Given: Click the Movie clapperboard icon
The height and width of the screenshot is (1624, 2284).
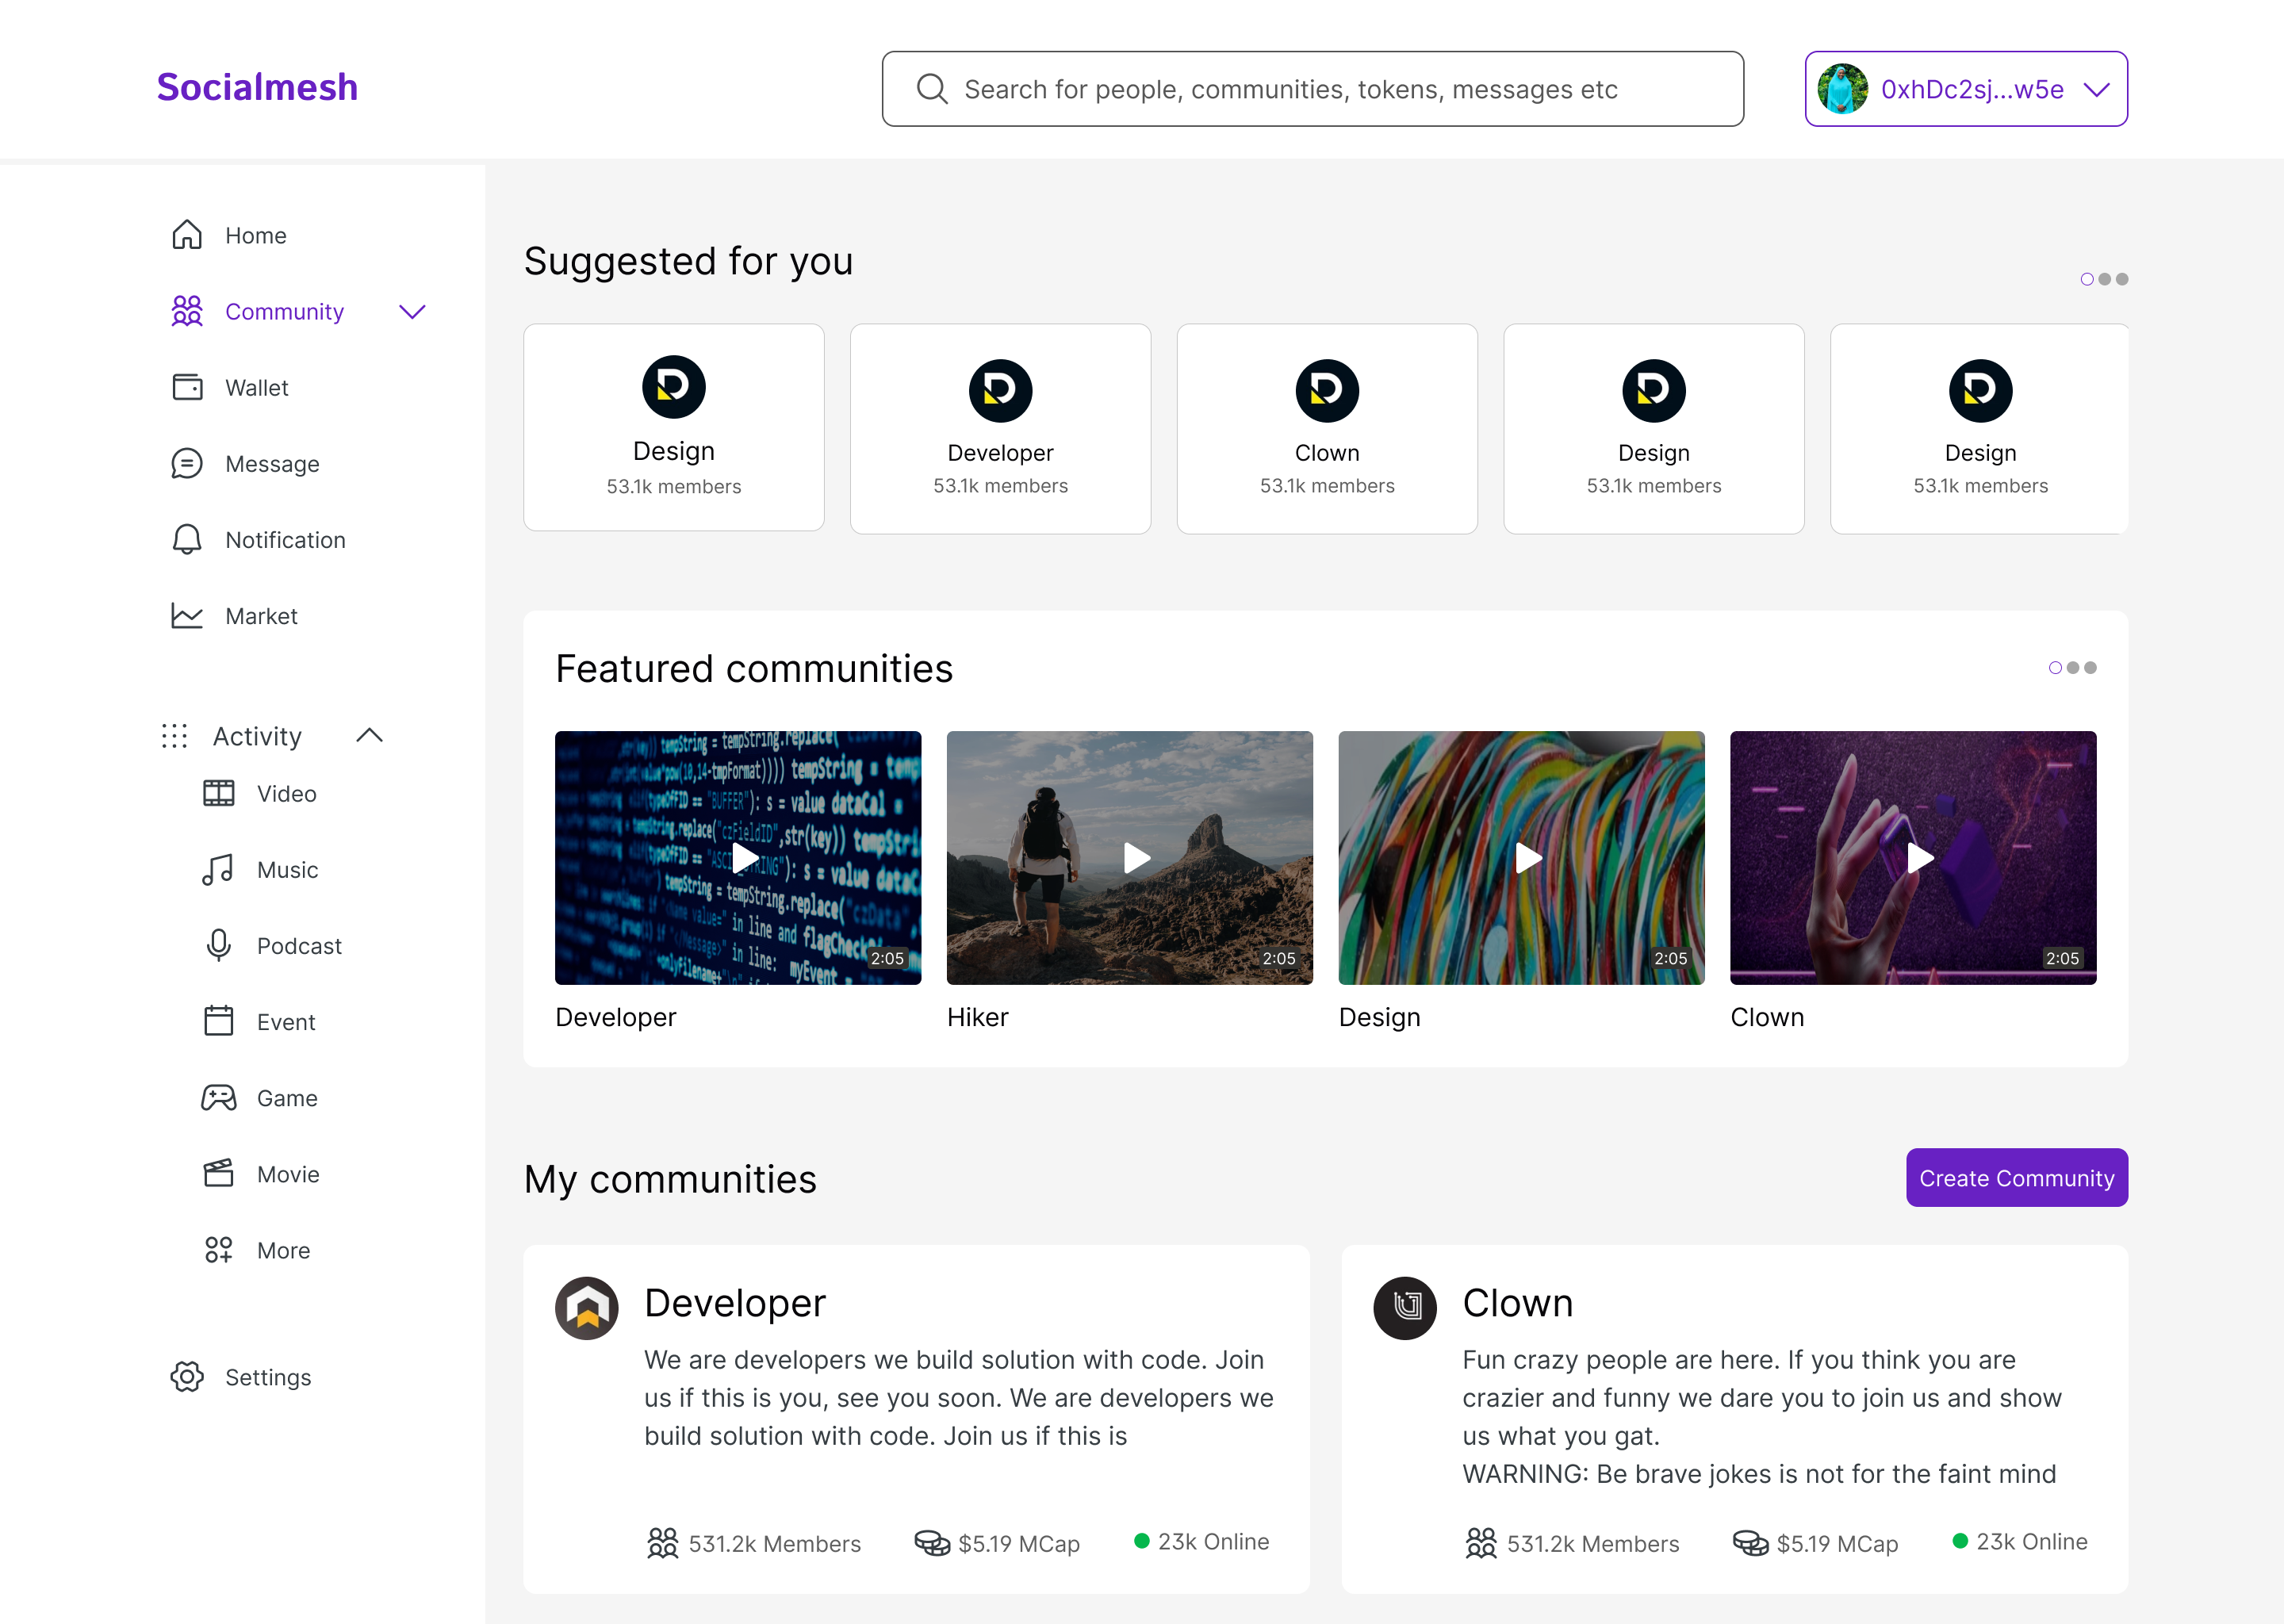Looking at the screenshot, I should (218, 1174).
